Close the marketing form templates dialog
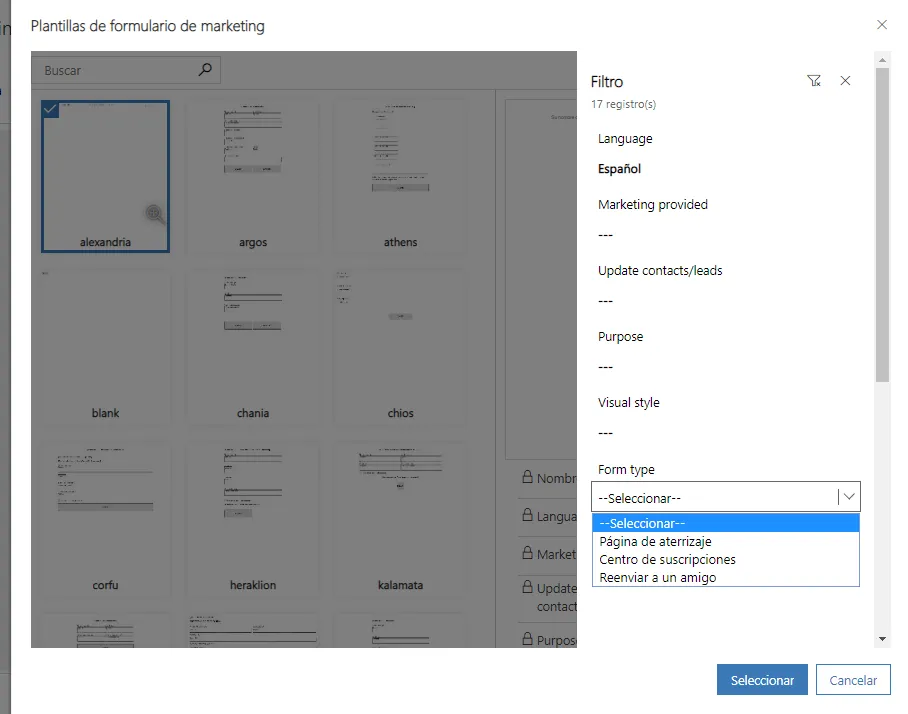Screen dimensions: 908x714 coord(881,24)
